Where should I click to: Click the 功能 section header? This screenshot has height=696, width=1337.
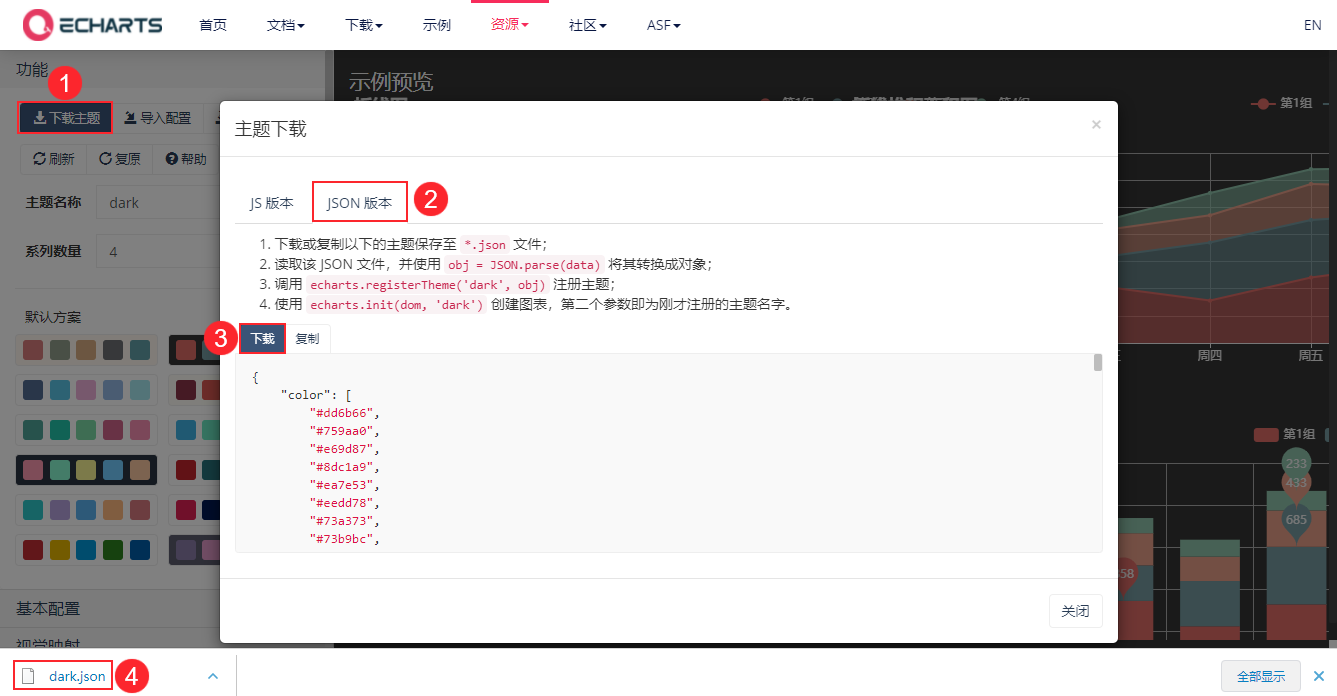click(163, 69)
